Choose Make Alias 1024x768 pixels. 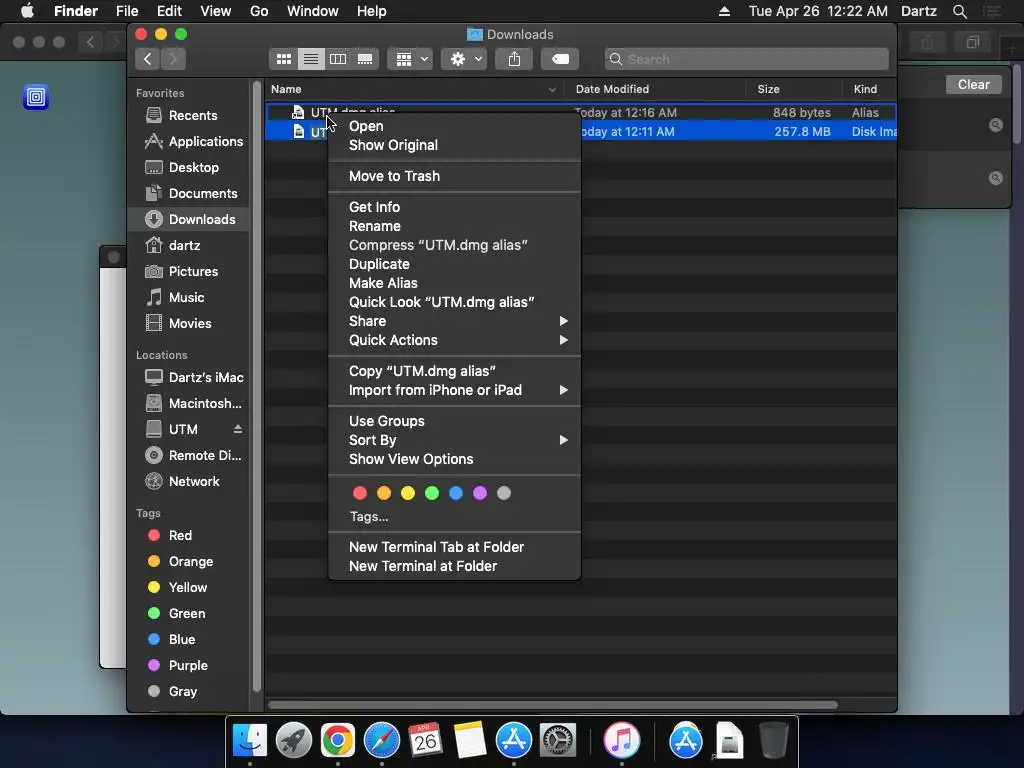click(454, 283)
